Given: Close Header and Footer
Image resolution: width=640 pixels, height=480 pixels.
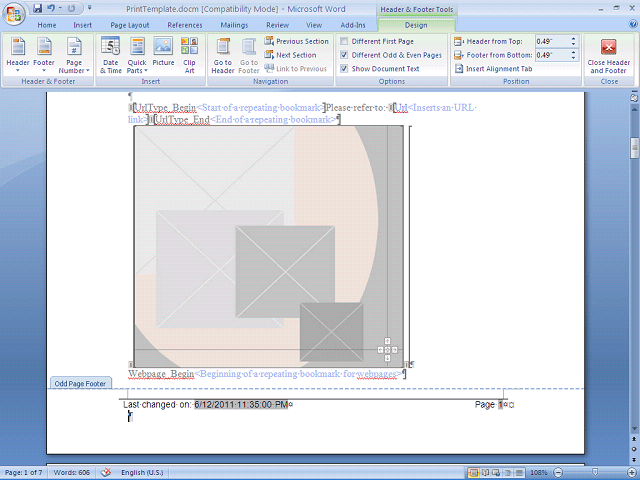Looking at the screenshot, I should click(609, 56).
